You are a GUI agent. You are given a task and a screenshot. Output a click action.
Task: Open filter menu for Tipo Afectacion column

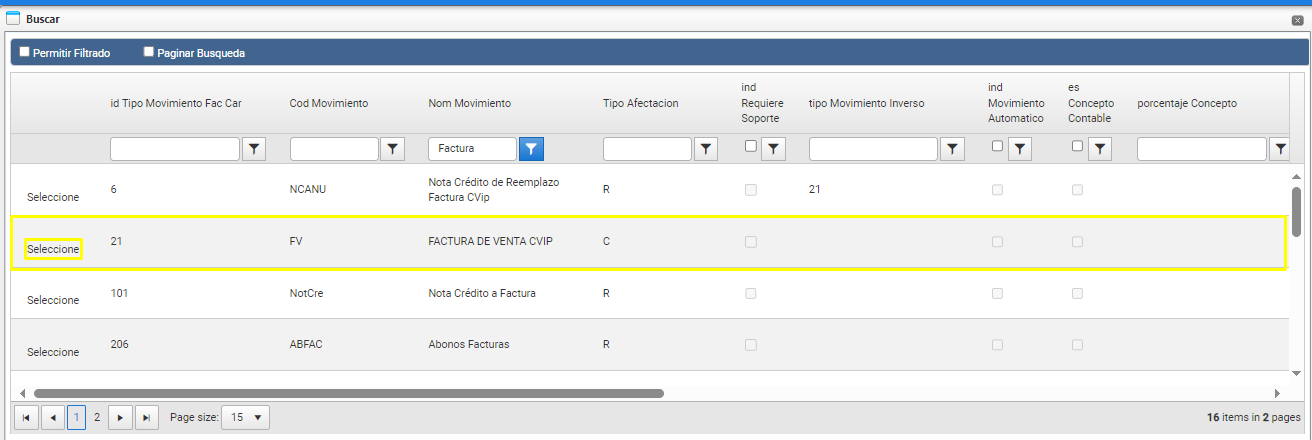point(707,149)
